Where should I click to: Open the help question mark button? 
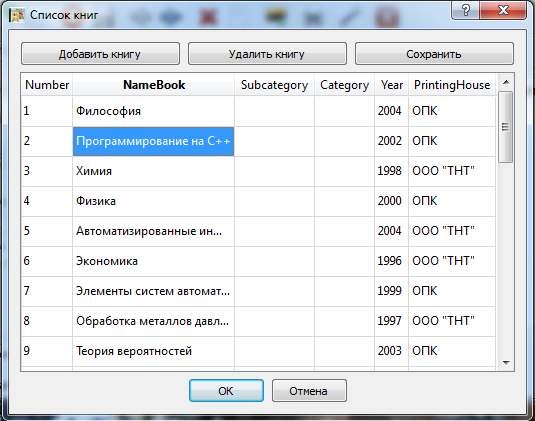coord(465,10)
